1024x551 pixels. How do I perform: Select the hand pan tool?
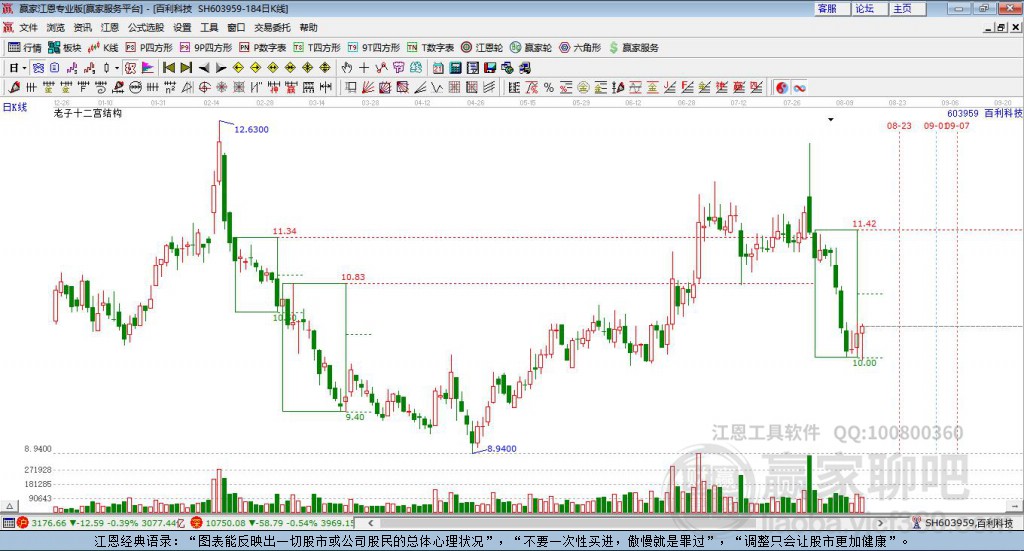pyautogui.click(x=347, y=68)
